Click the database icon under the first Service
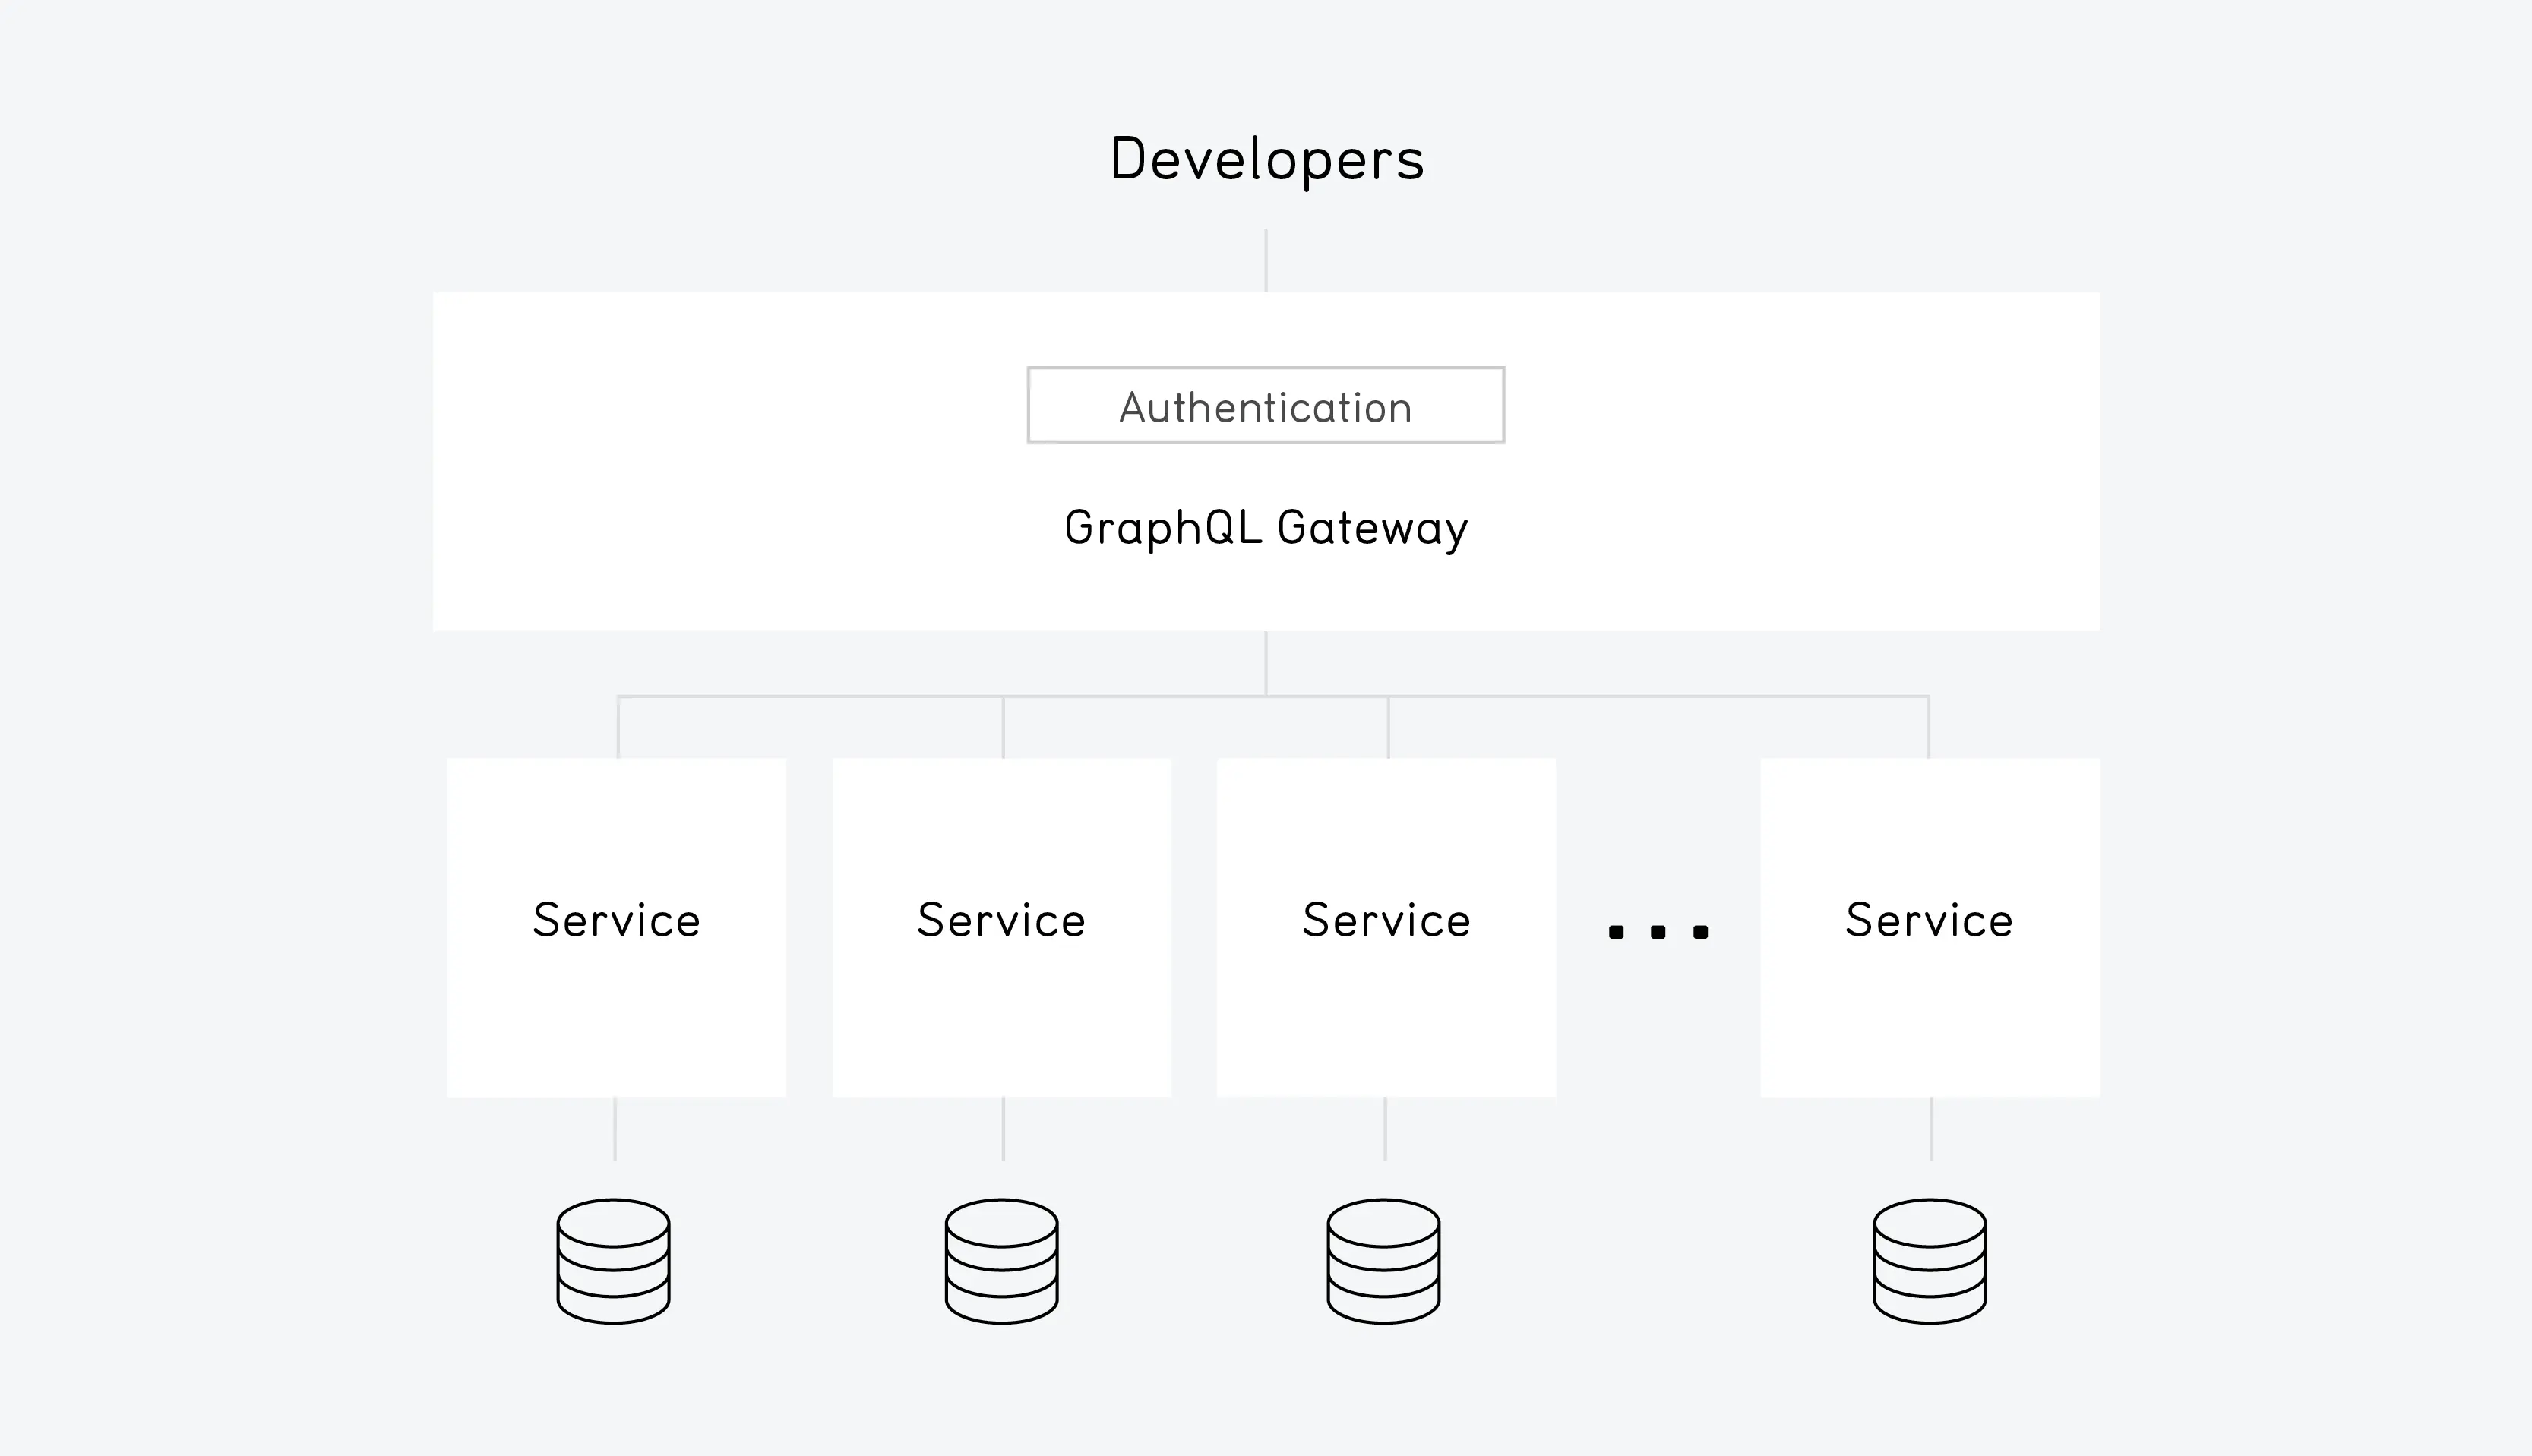Screen dimensions: 2532x1456 coord(613,1261)
